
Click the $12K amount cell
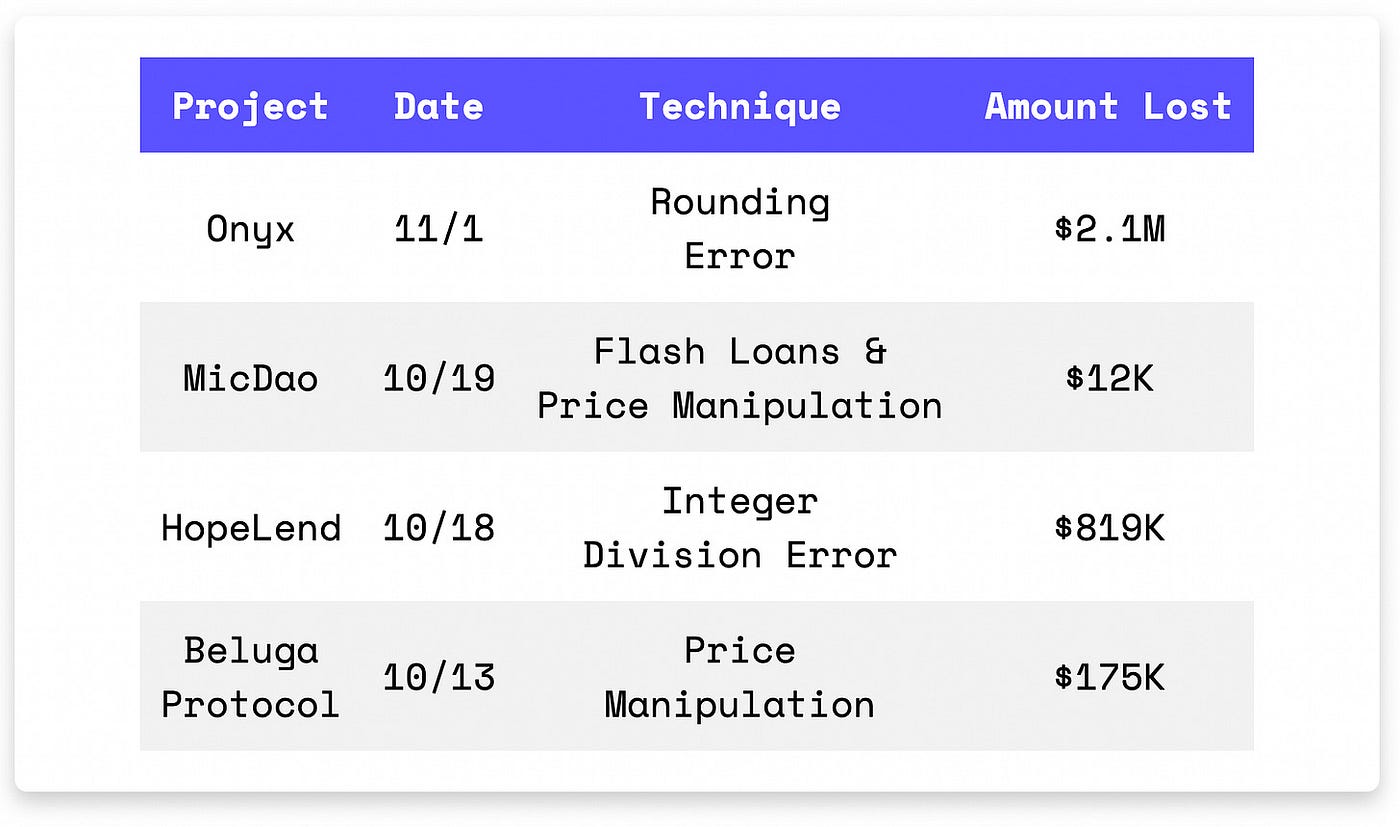(x=1109, y=378)
